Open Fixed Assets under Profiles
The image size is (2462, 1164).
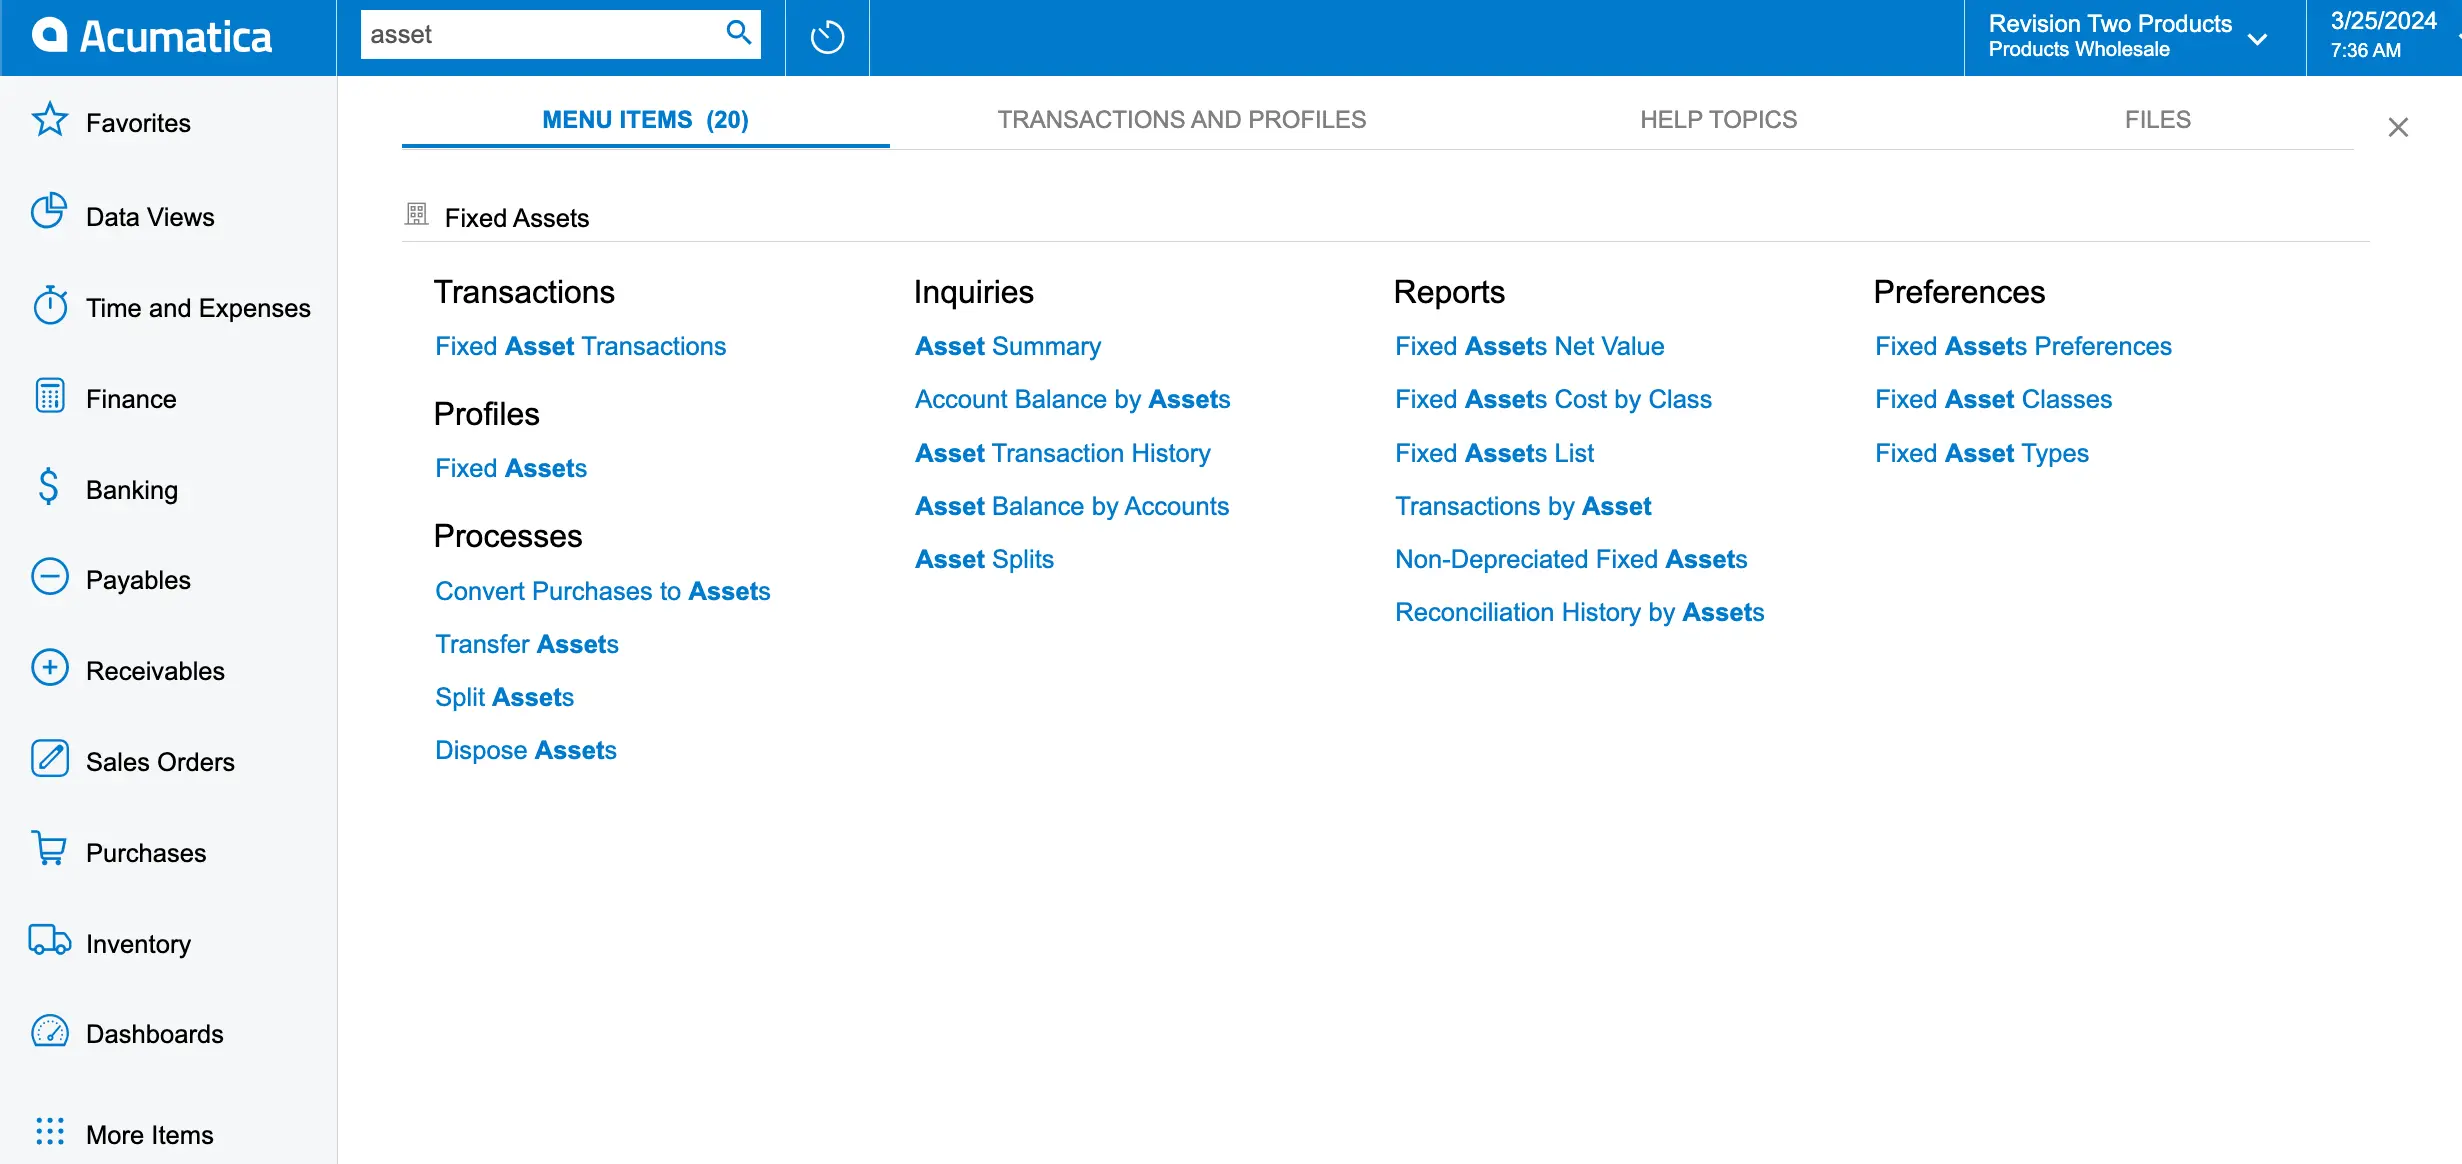coord(510,468)
